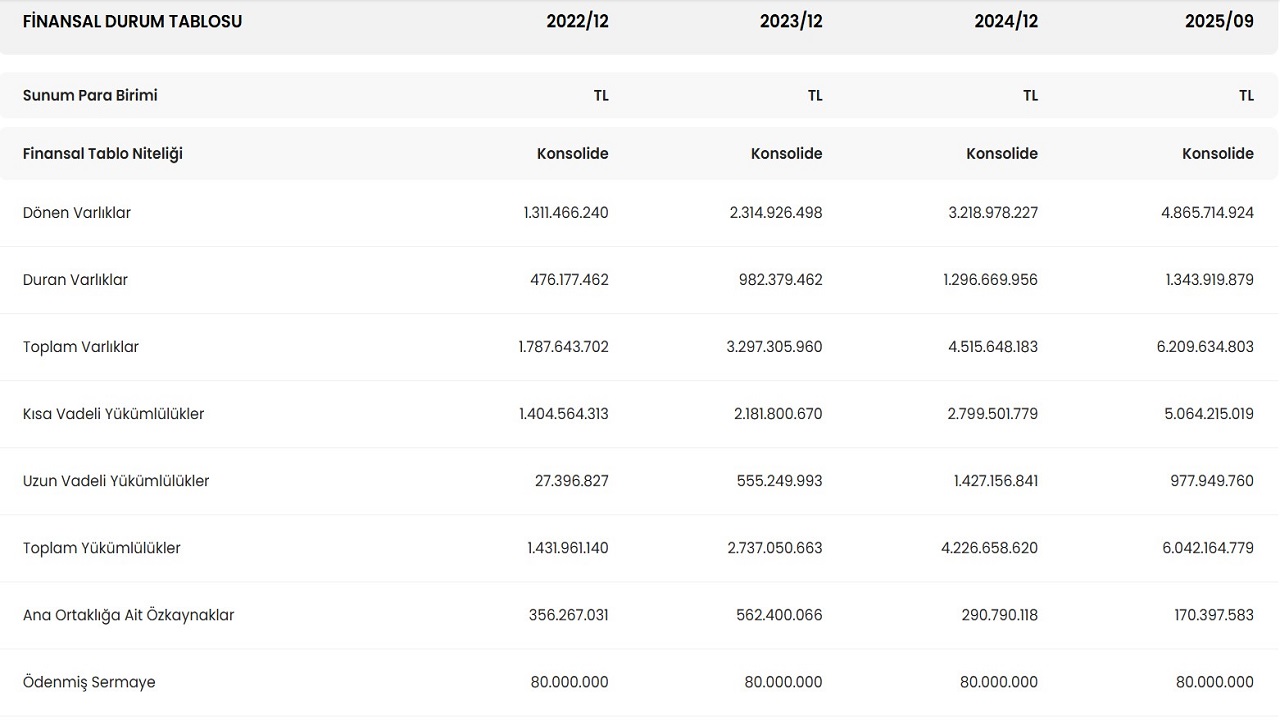Click the Ödenmiş Sermaye row label
1280x720 pixels.
click(x=89, y=682)
